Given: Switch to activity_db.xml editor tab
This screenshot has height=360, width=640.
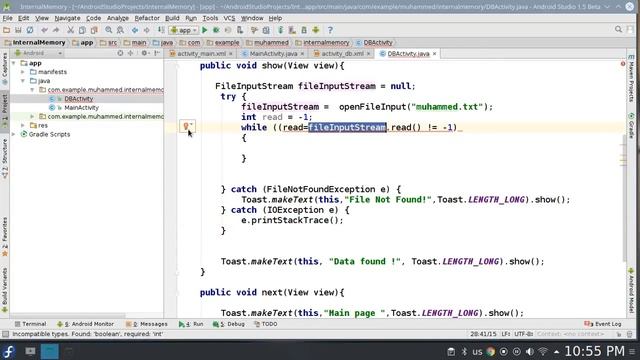Looking at the screenshot, I should (342, 54).
